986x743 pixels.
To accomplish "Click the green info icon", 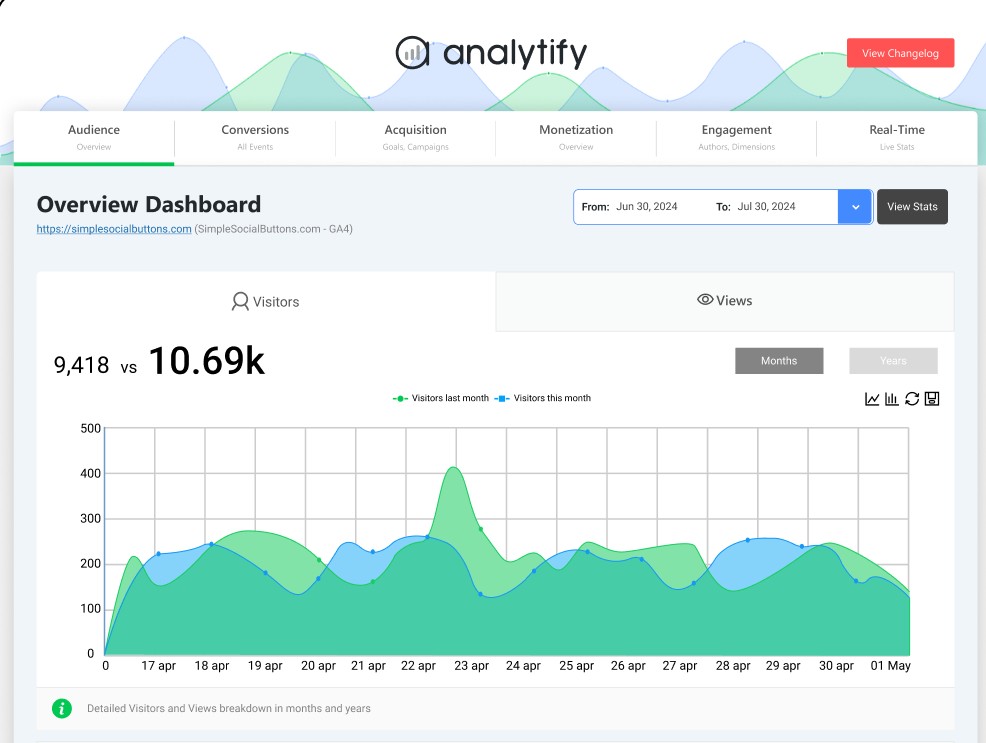I will pos(62,708).
